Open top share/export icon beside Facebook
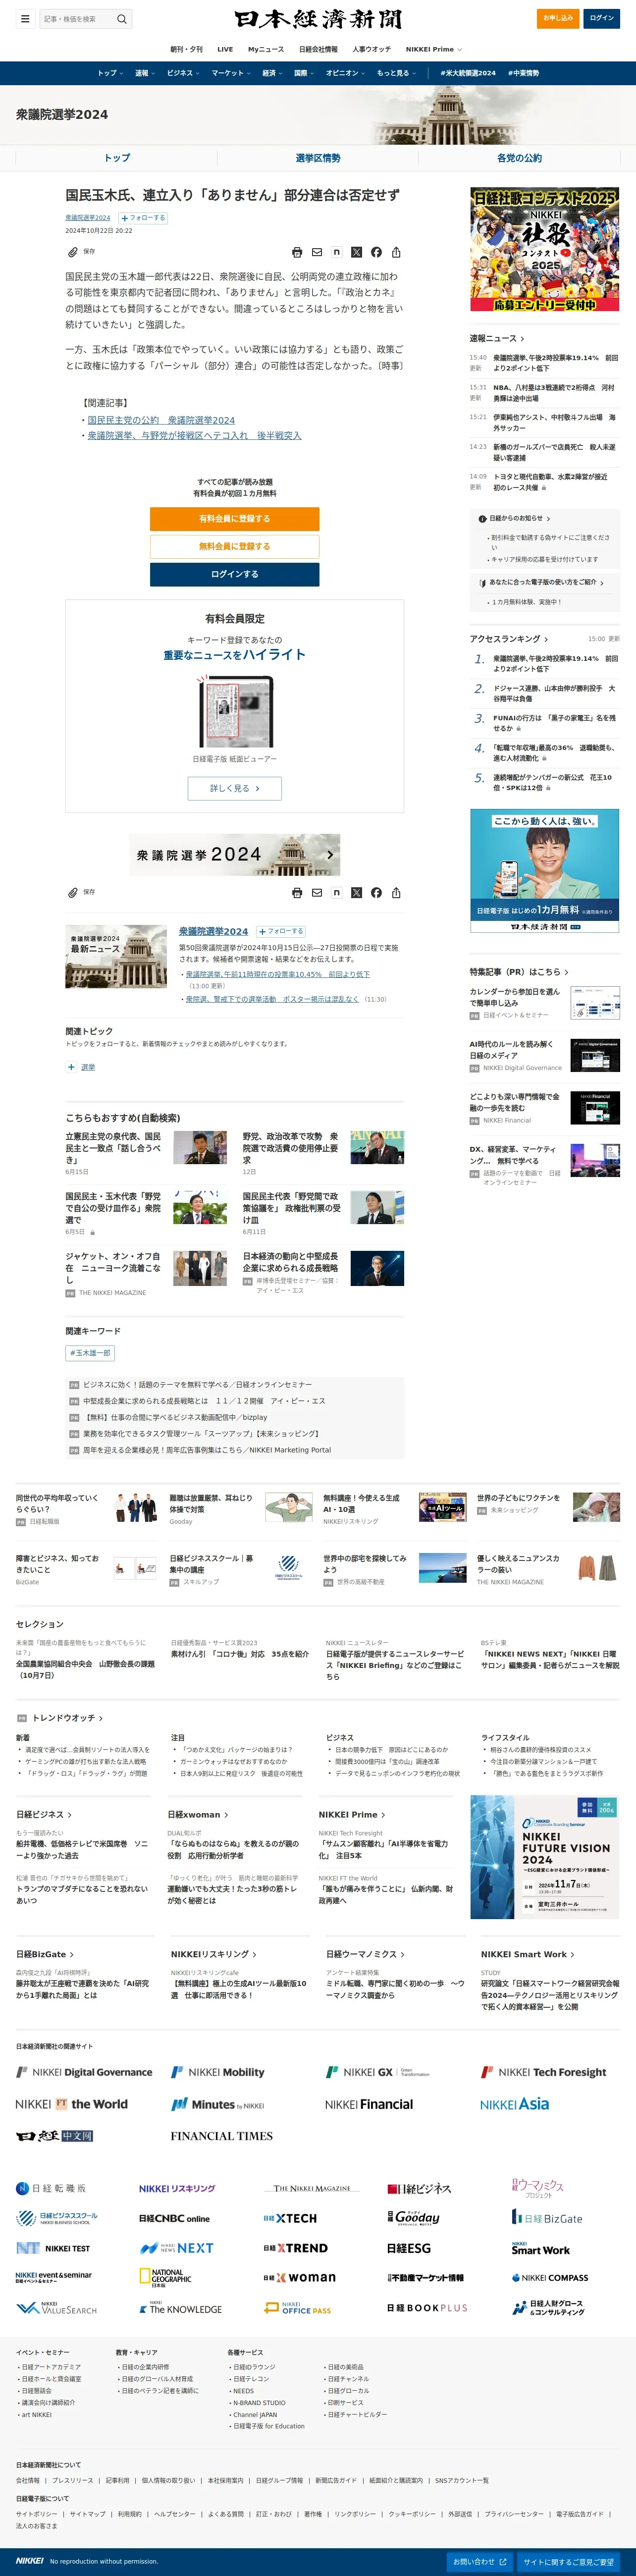This screenshot has width=636, height=2576. 396,252
